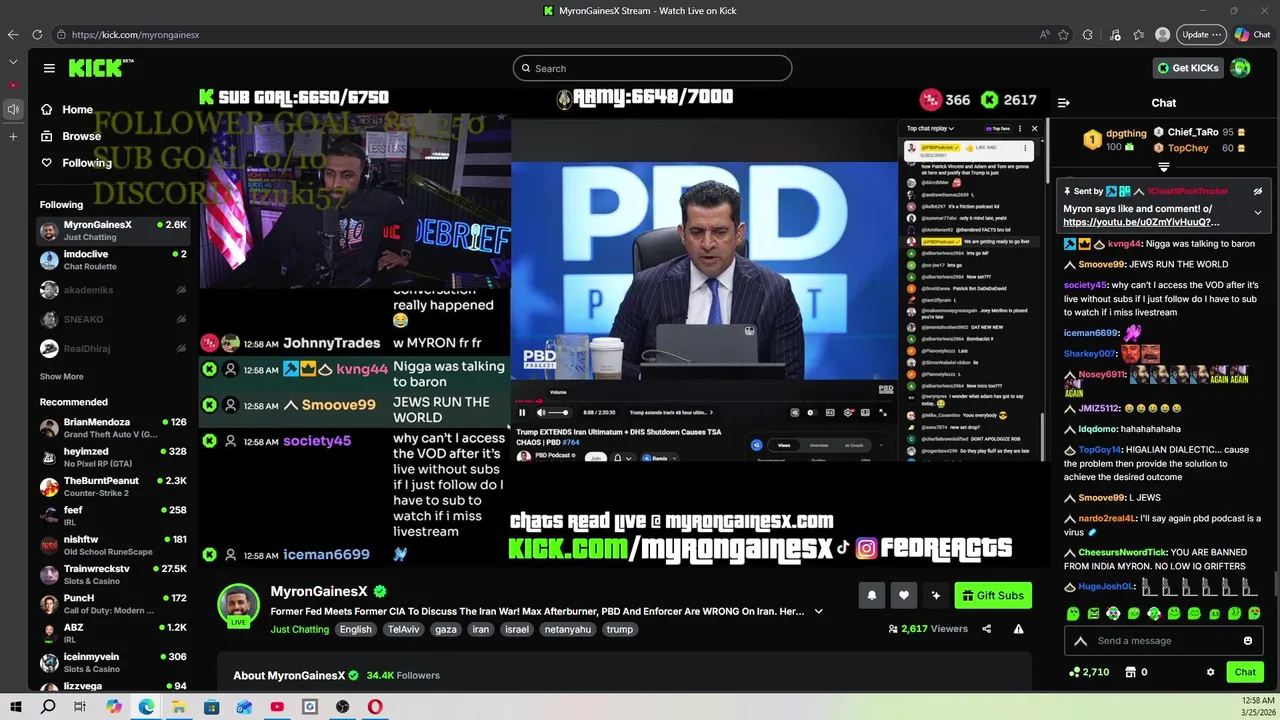Open heyimzed recommended channel

(x=113, y=457)
